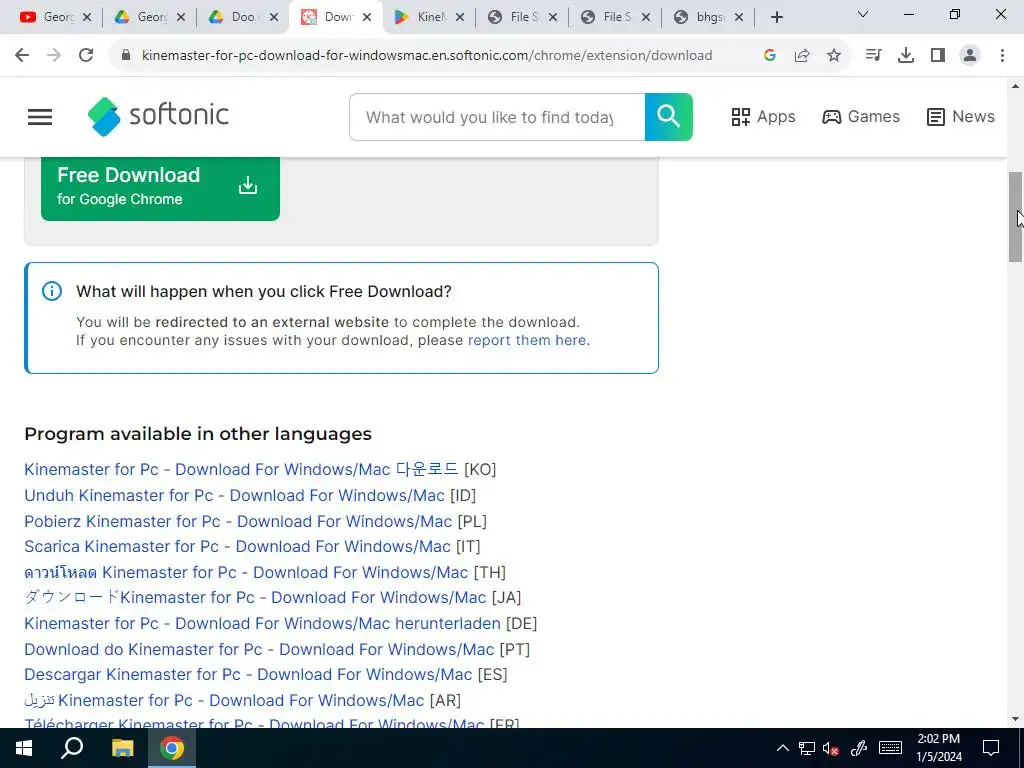Screen dimensions: 1024x768
Task: Click the Games controller icon
Action: click(x=831, y=117)
